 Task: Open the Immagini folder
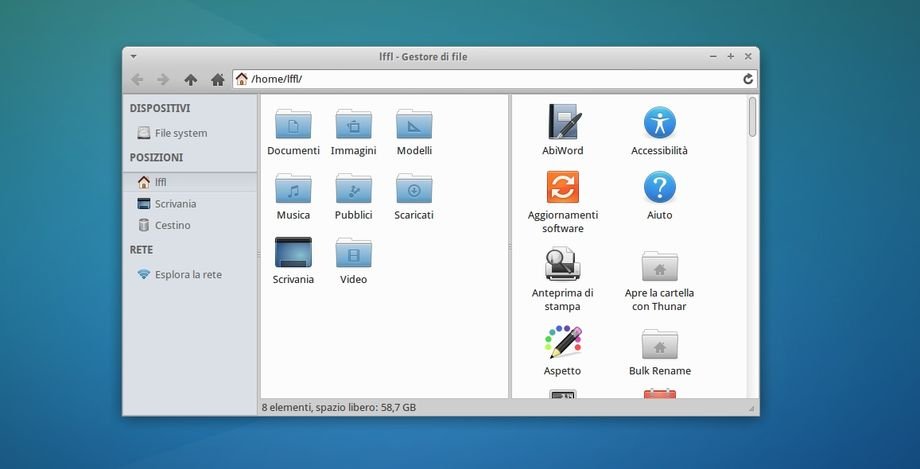[x=353, y=124]
